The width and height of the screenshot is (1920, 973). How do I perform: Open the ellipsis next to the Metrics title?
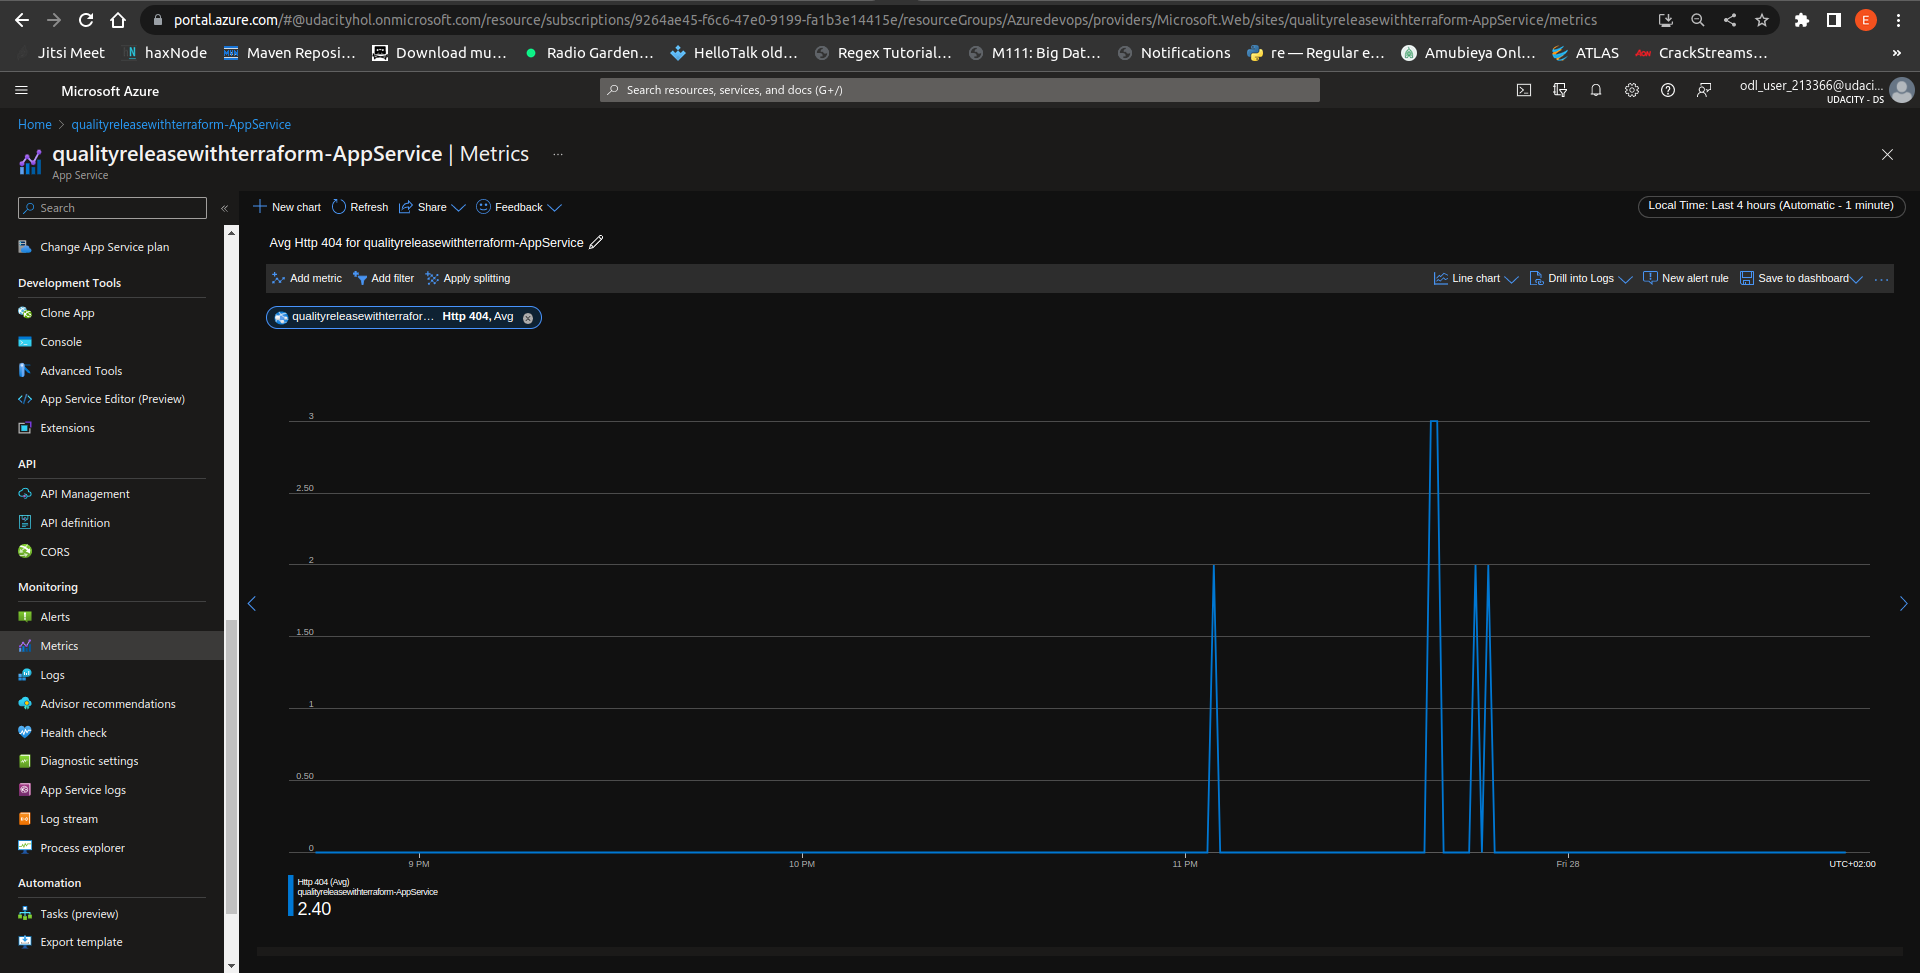(558, 154)
